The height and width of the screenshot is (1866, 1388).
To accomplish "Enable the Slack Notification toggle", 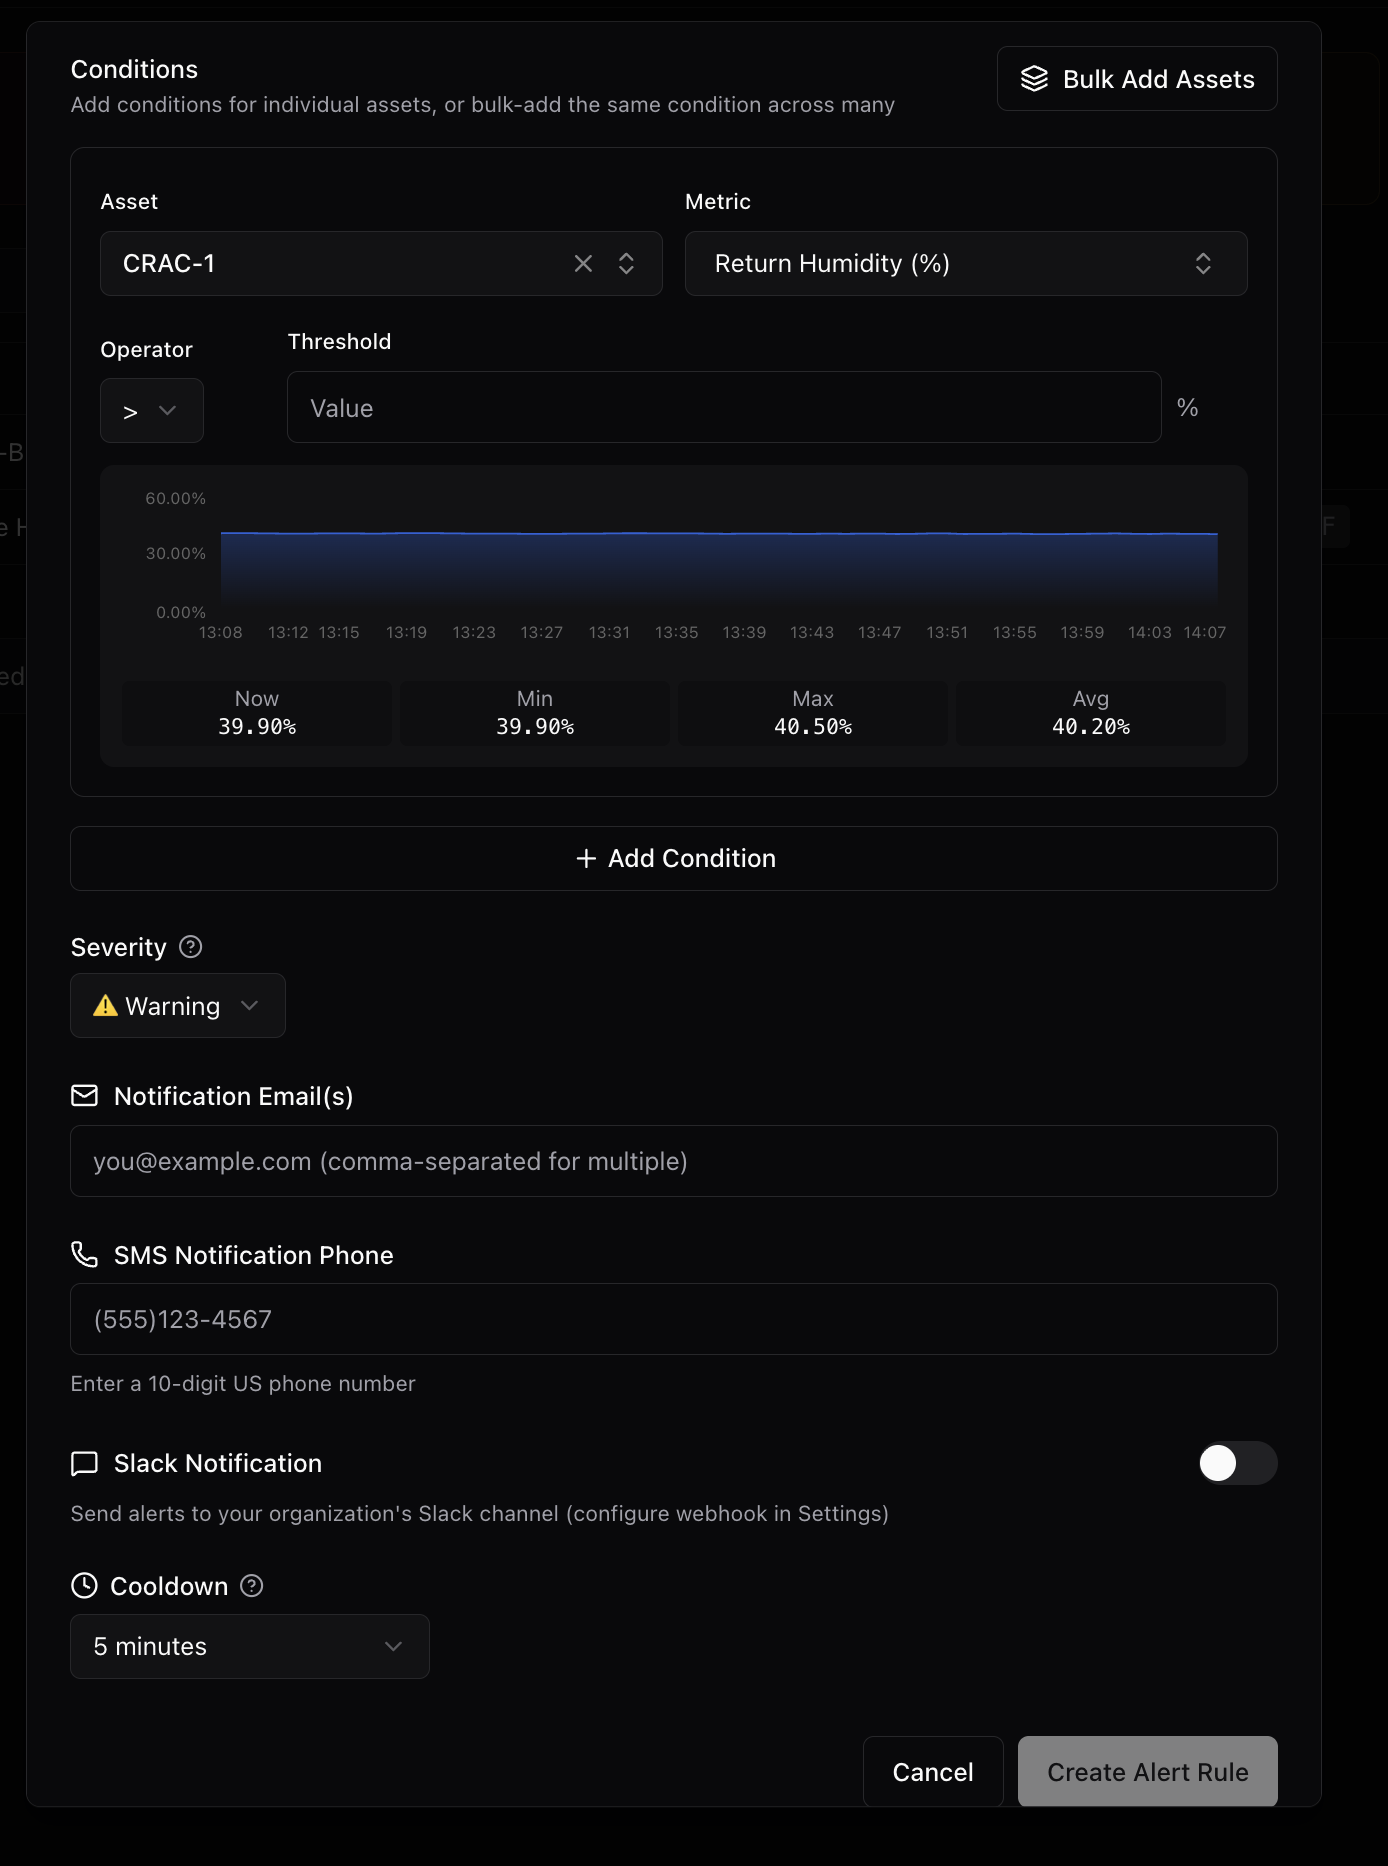I will pos(1237,1463).
